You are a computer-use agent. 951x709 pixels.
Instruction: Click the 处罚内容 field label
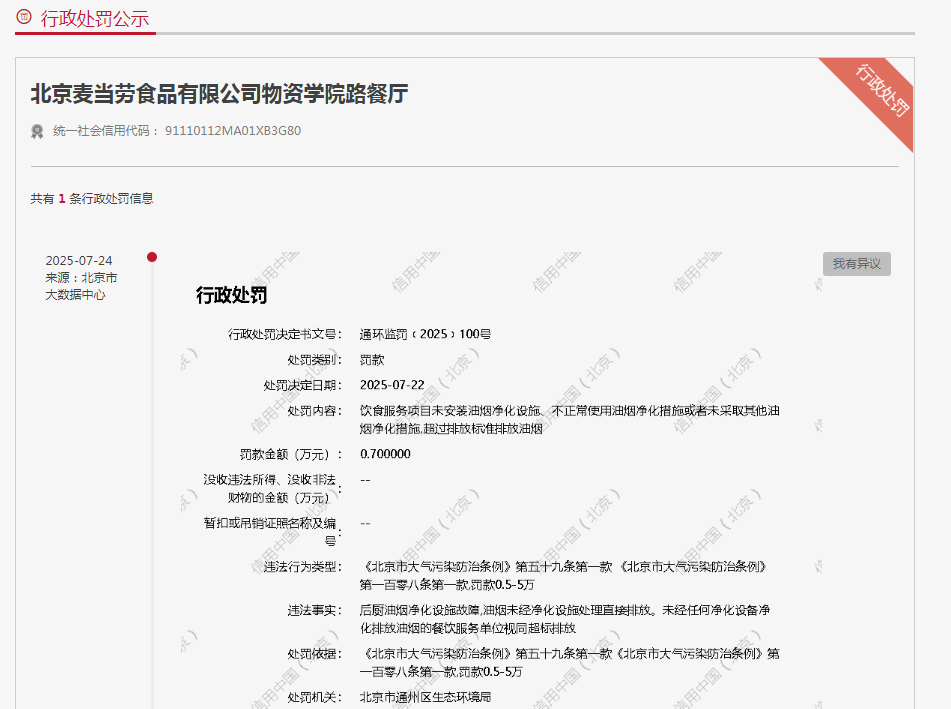pyautogui.click(x=315, y=411)
